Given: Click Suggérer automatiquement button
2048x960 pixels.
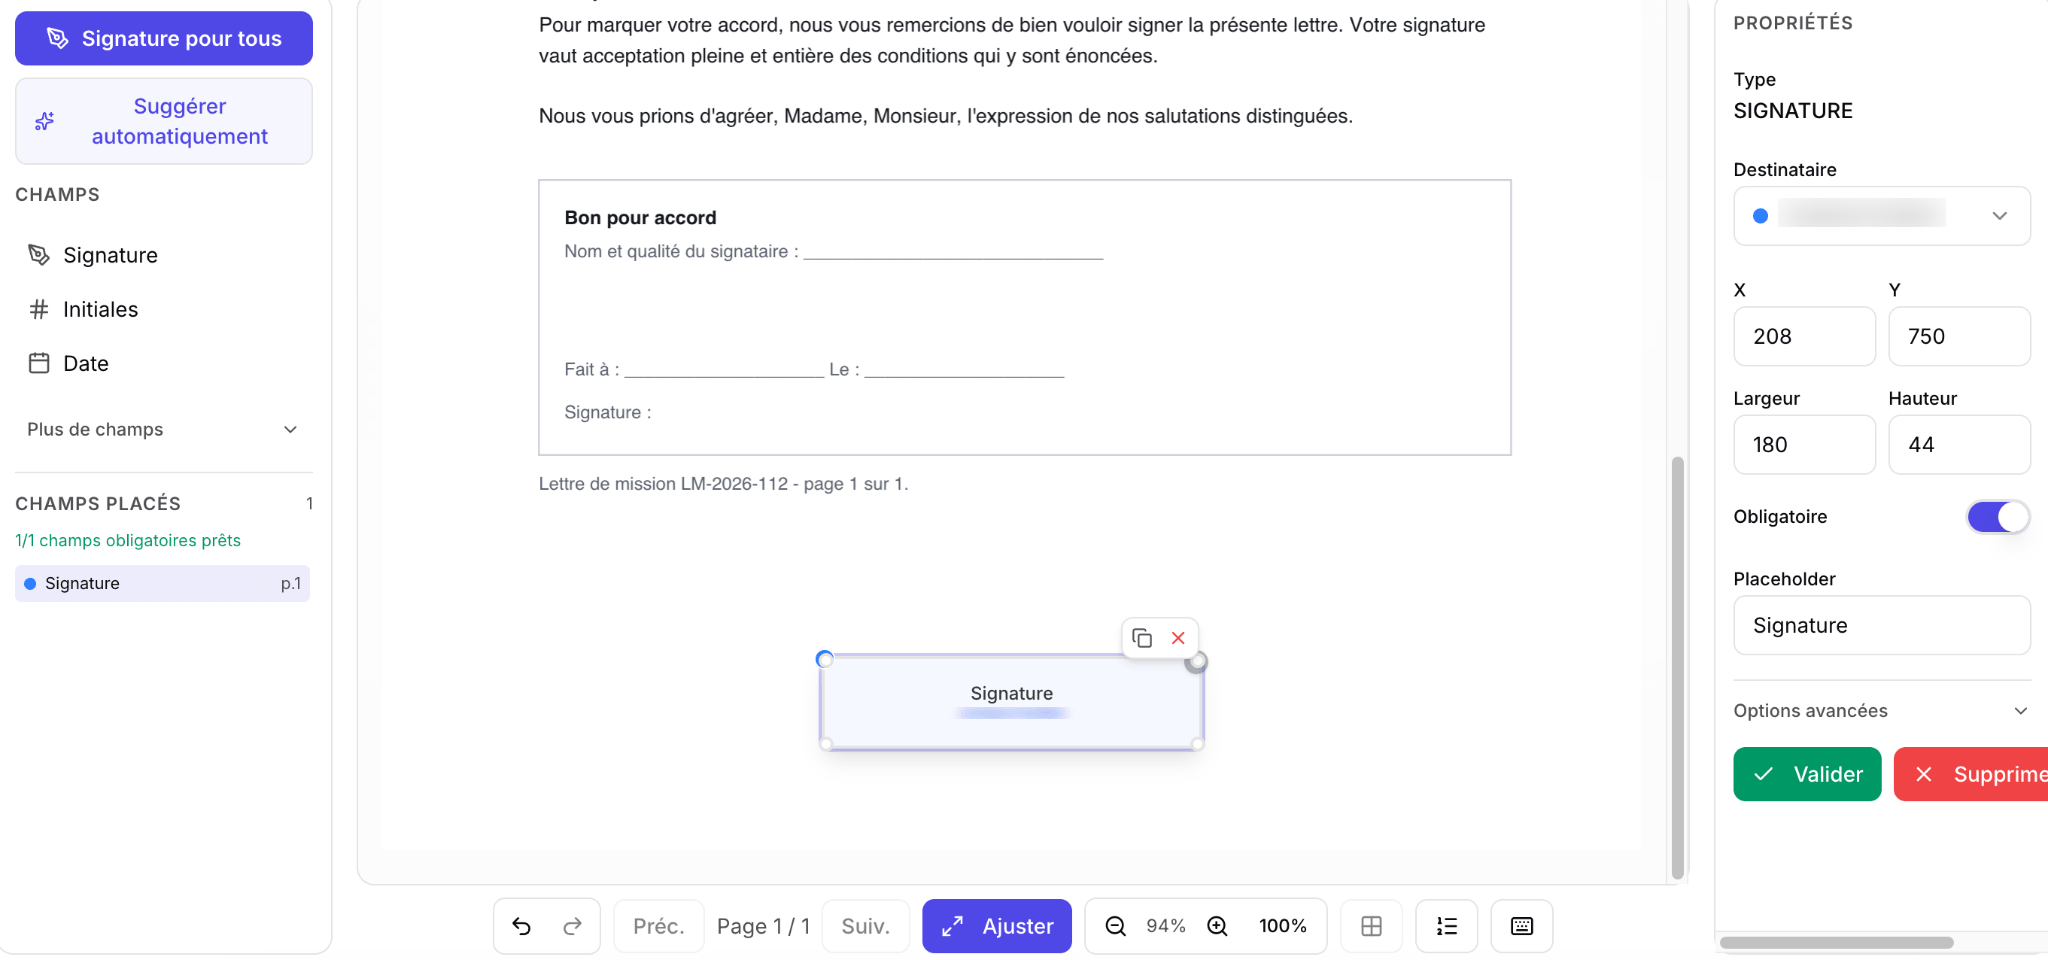Looking at the screenshot, I should pyautogui.click(x=164, y=121).
